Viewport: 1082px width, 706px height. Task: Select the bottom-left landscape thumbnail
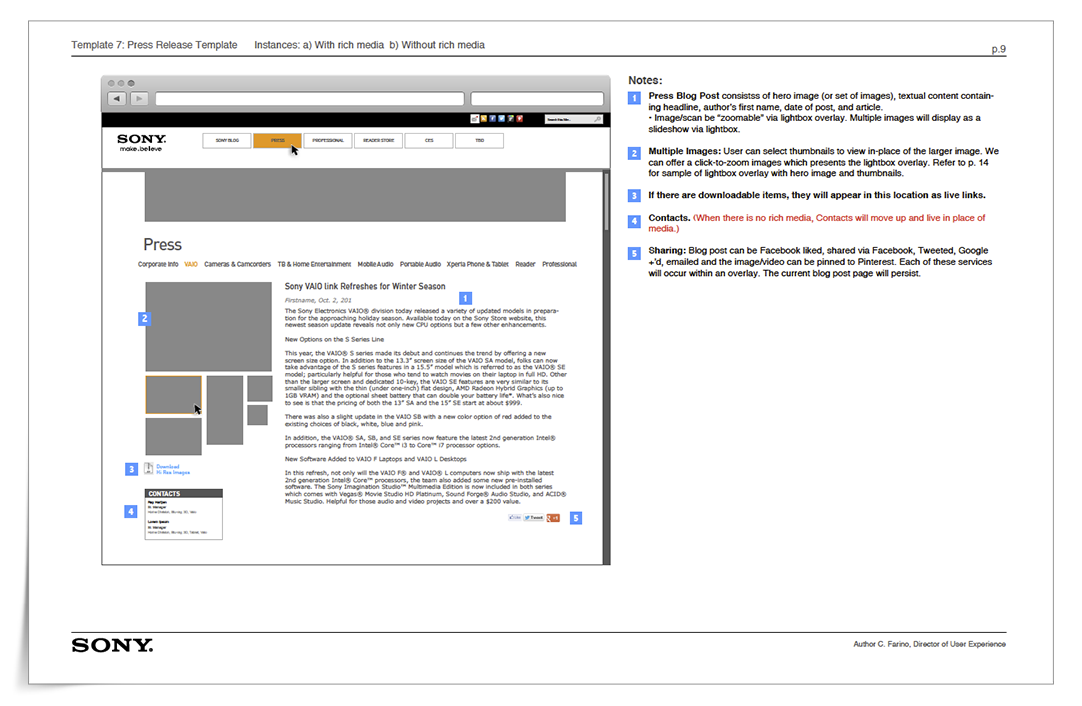point(173,436)
